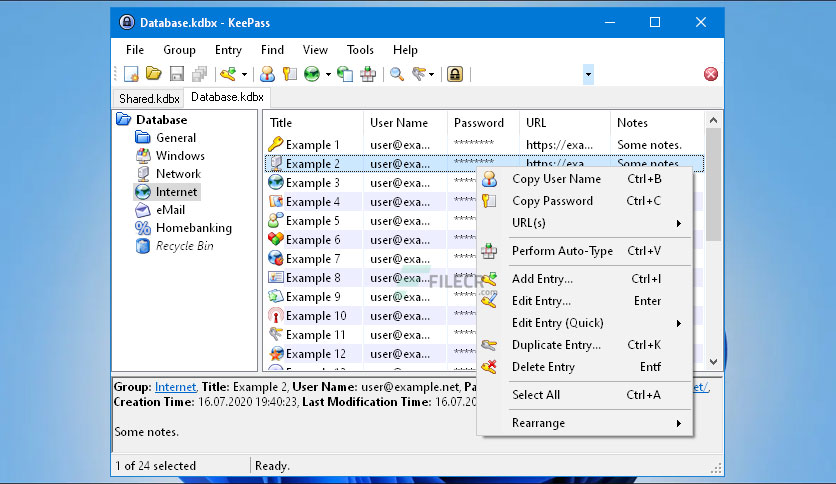The image size is (836, 484).
Task: Open the Add Entry toolbar dropdown arrow
Action: pos(244,74)
